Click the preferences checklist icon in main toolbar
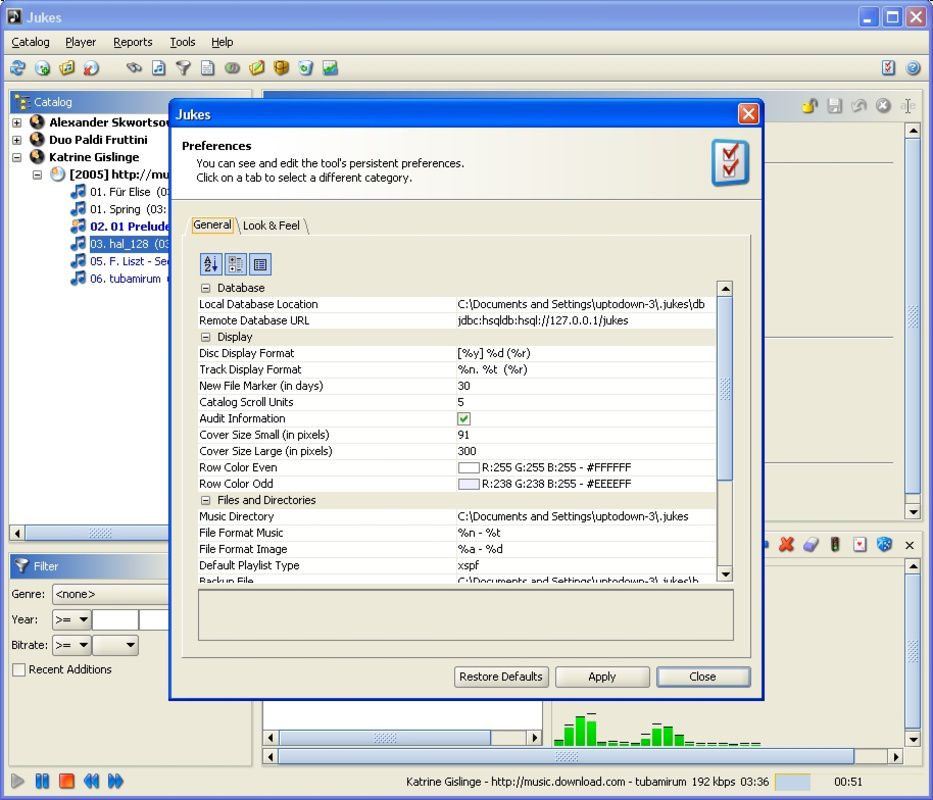933x800 pixels. click(888, 68)
